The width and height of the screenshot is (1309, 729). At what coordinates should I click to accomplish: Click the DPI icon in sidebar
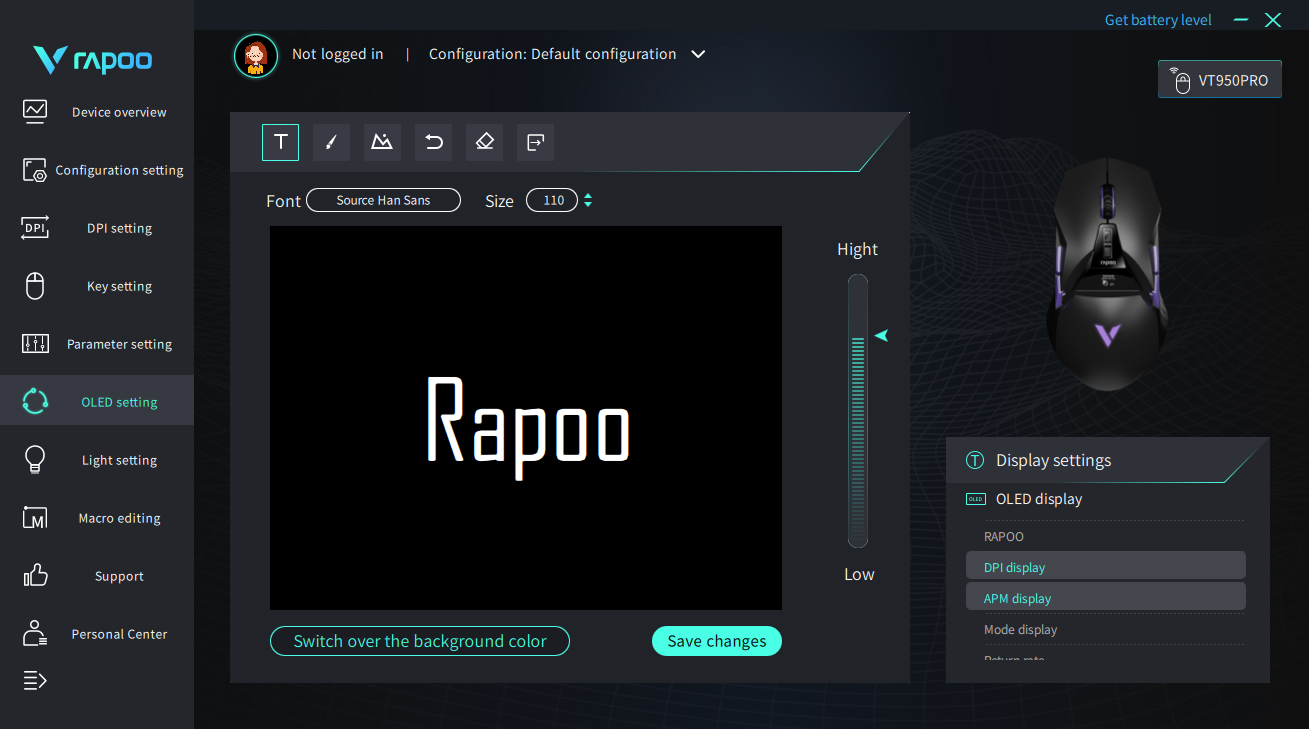click(x=35, y=227)
